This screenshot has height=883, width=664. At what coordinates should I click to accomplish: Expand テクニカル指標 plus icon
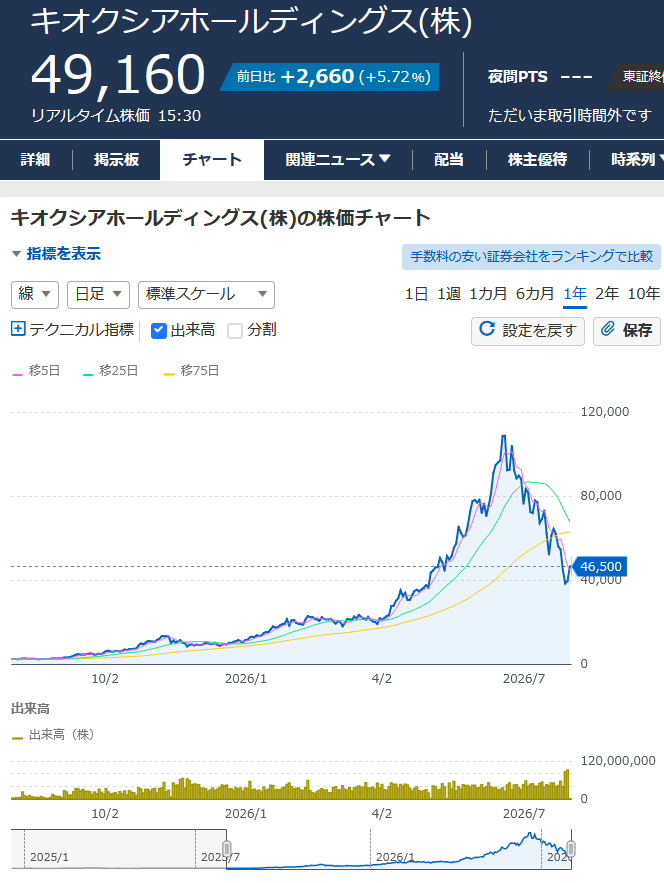click(x=18, y=329)
